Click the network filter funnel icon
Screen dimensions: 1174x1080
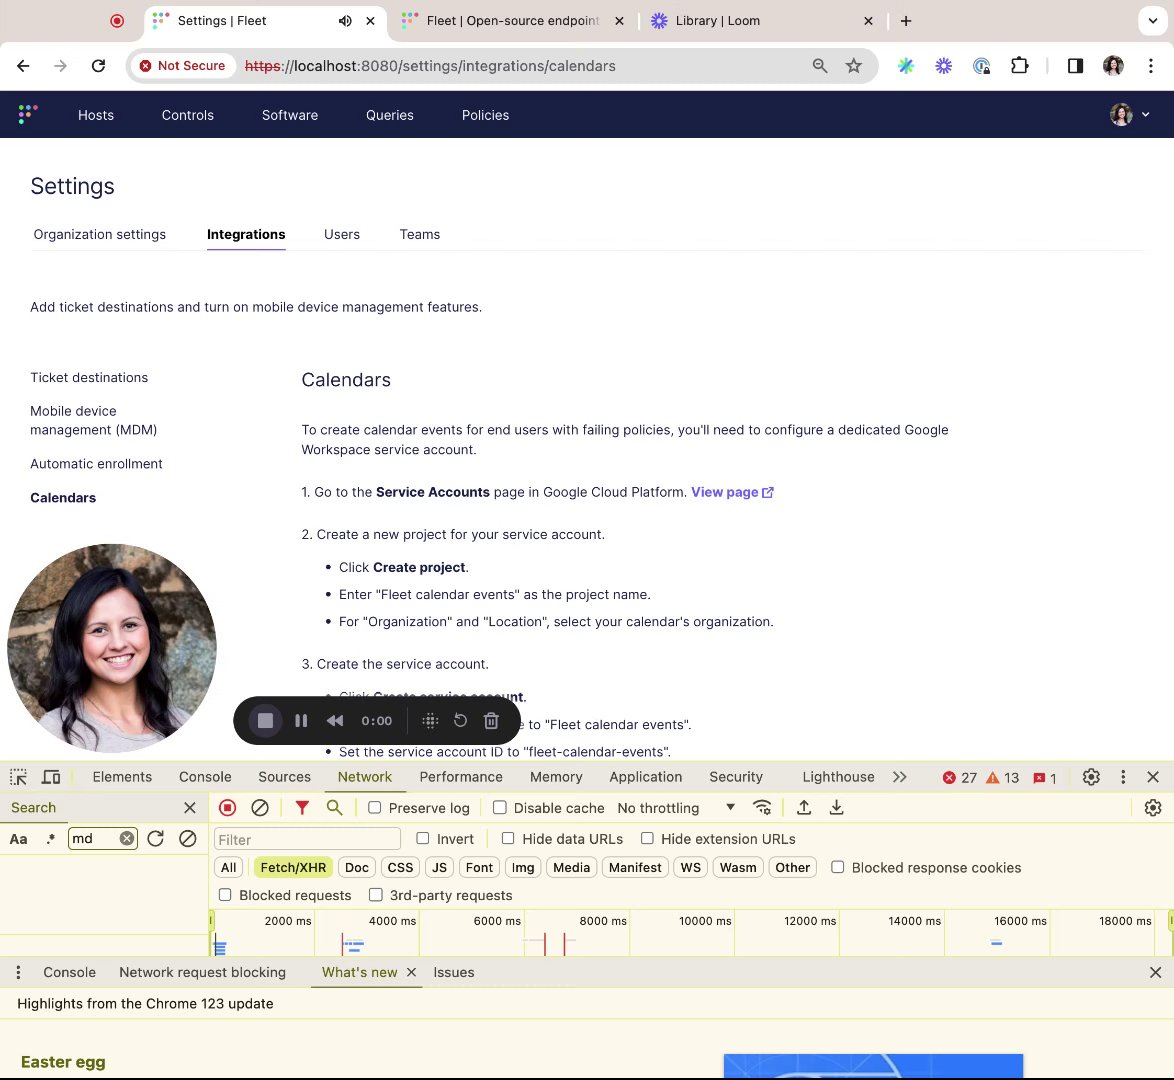pos(302,808)
